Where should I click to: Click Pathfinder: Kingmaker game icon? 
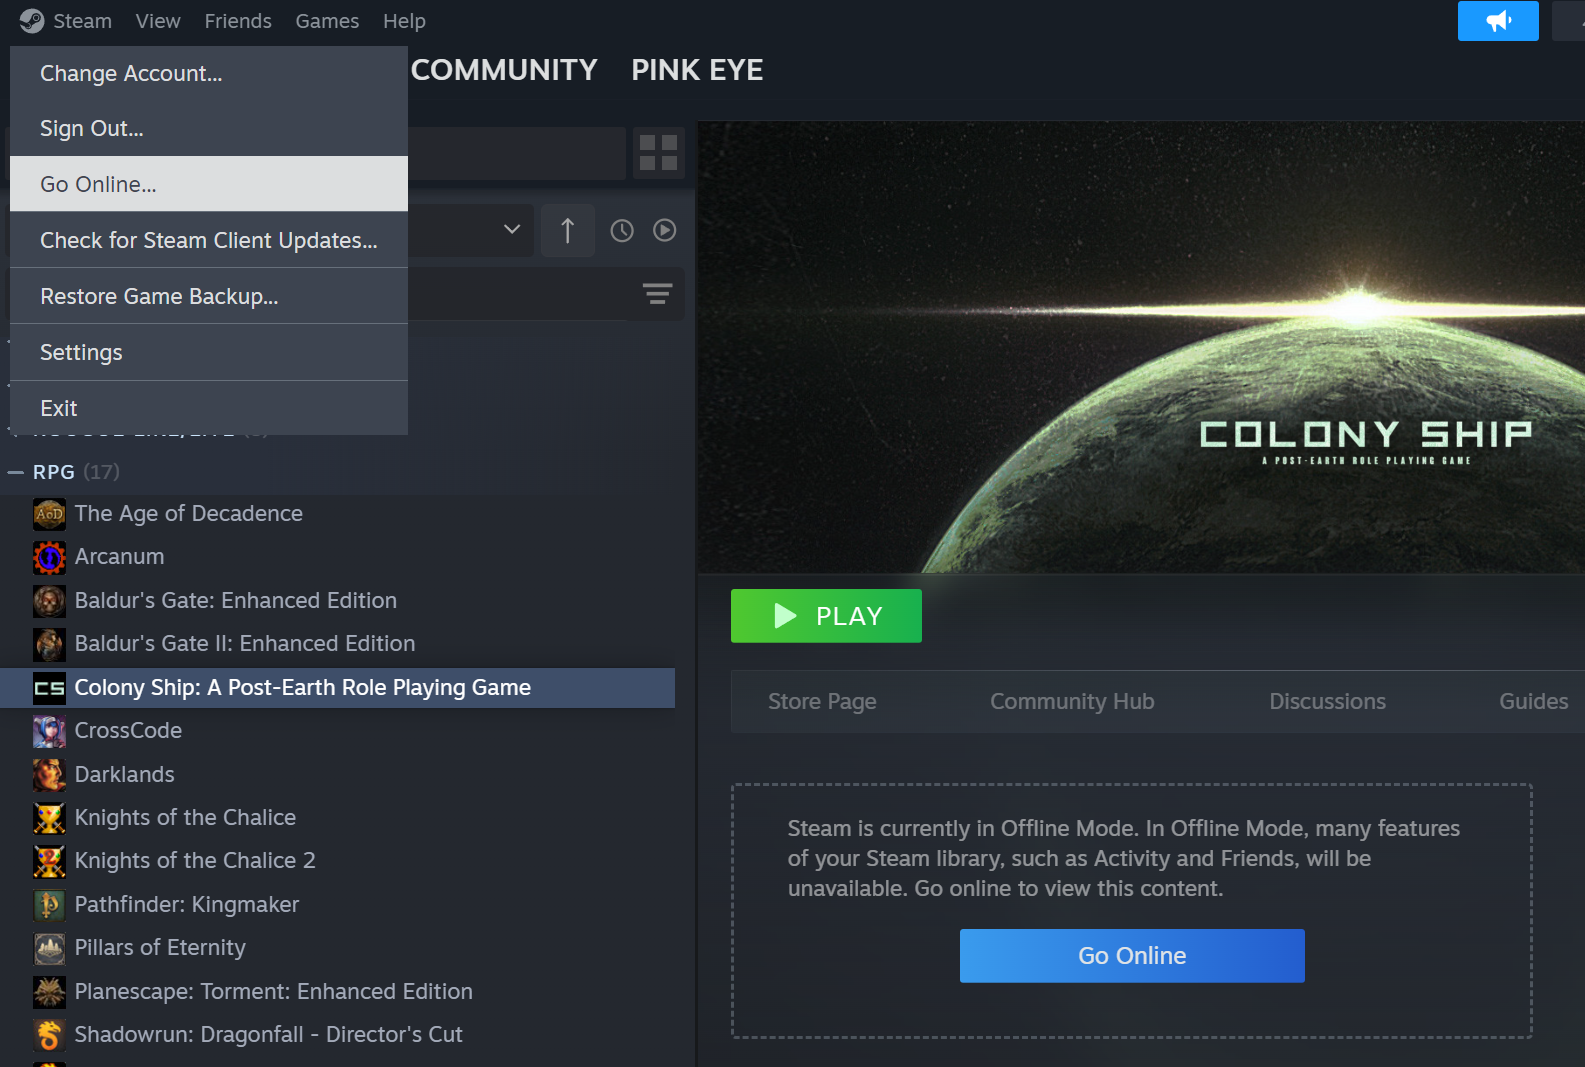point(49,905)
